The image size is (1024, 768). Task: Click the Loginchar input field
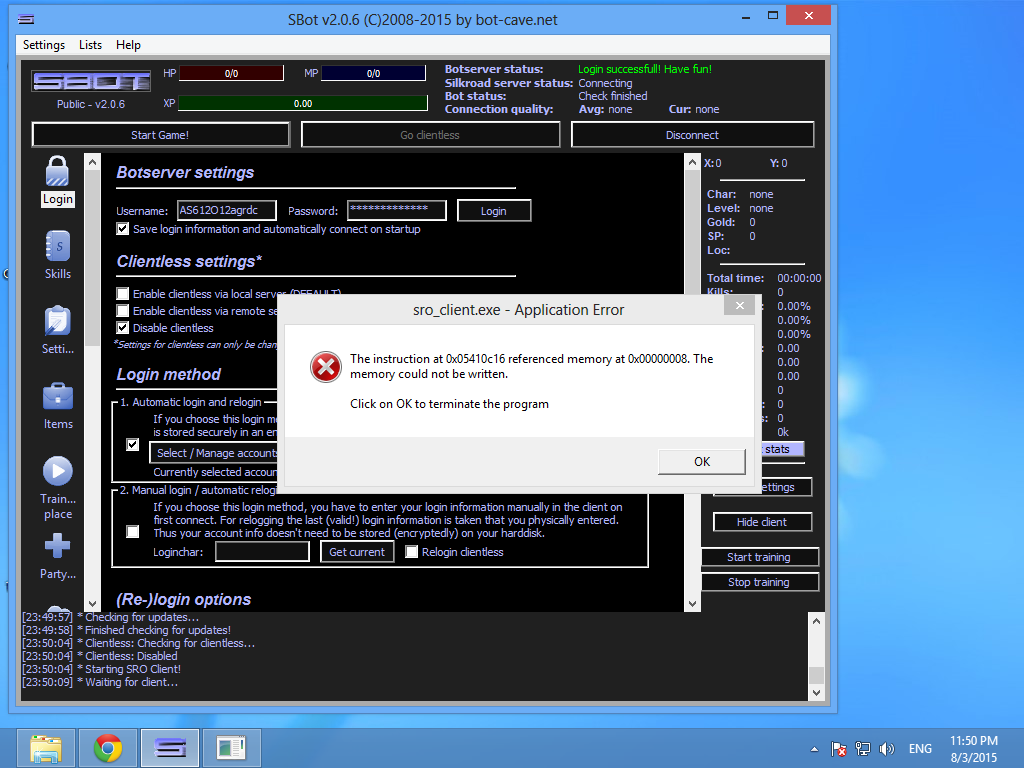(x=262, y=552)
